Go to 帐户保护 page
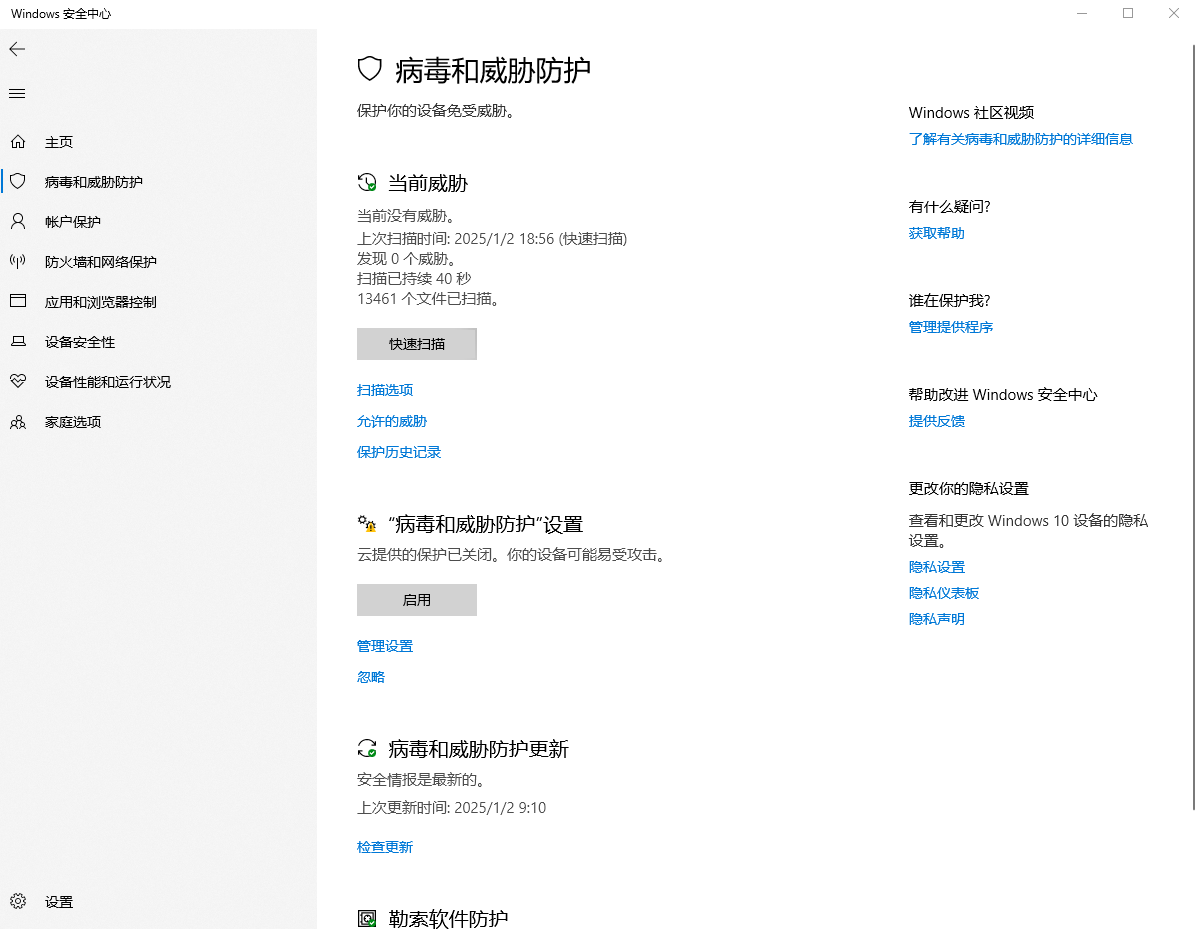Image resolution: width=1197 pixels, height=929 pixels. click(x=159, y=221)
